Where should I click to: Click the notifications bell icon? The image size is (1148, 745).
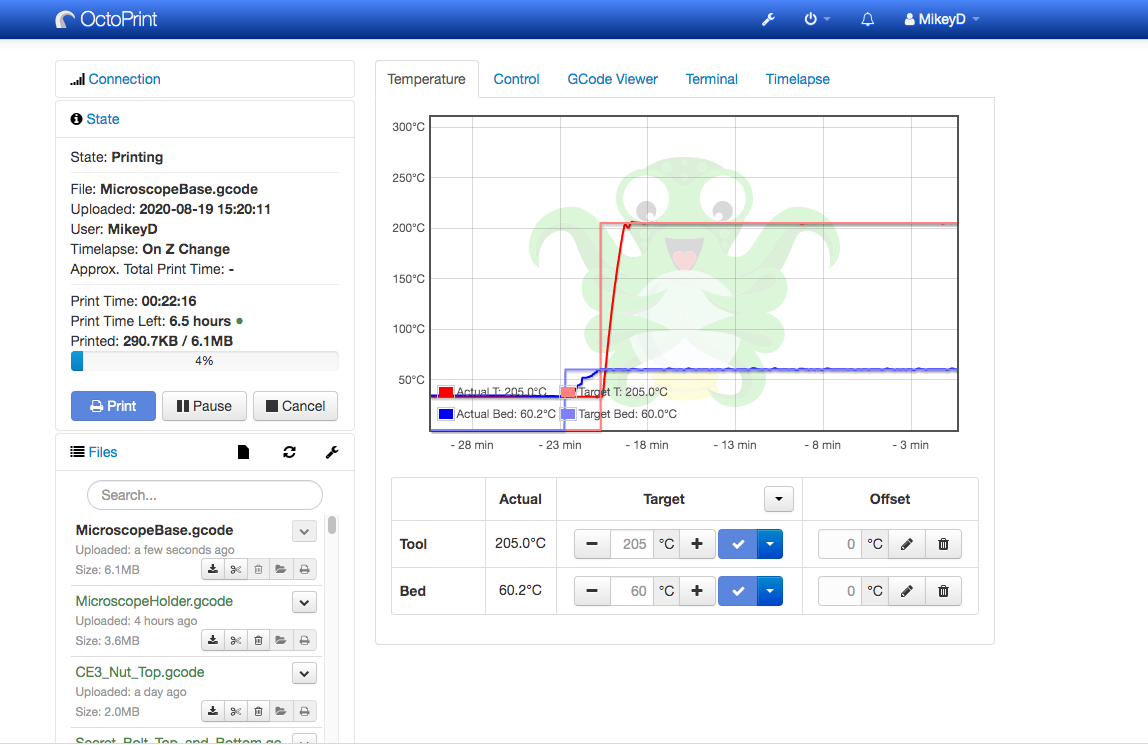(867, 20)
